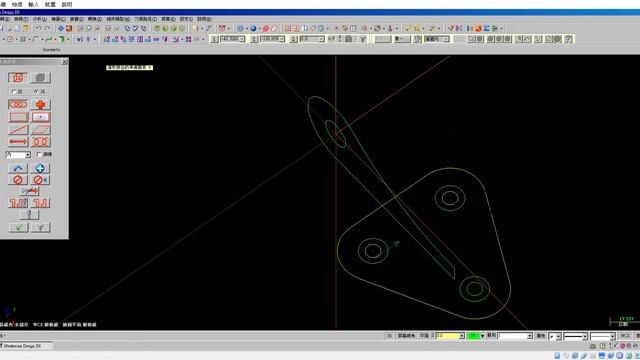Open the Y coordinate dropdown in the ribbon bar
The height and width of the screenshot is (360, 640).
(282, 39)
